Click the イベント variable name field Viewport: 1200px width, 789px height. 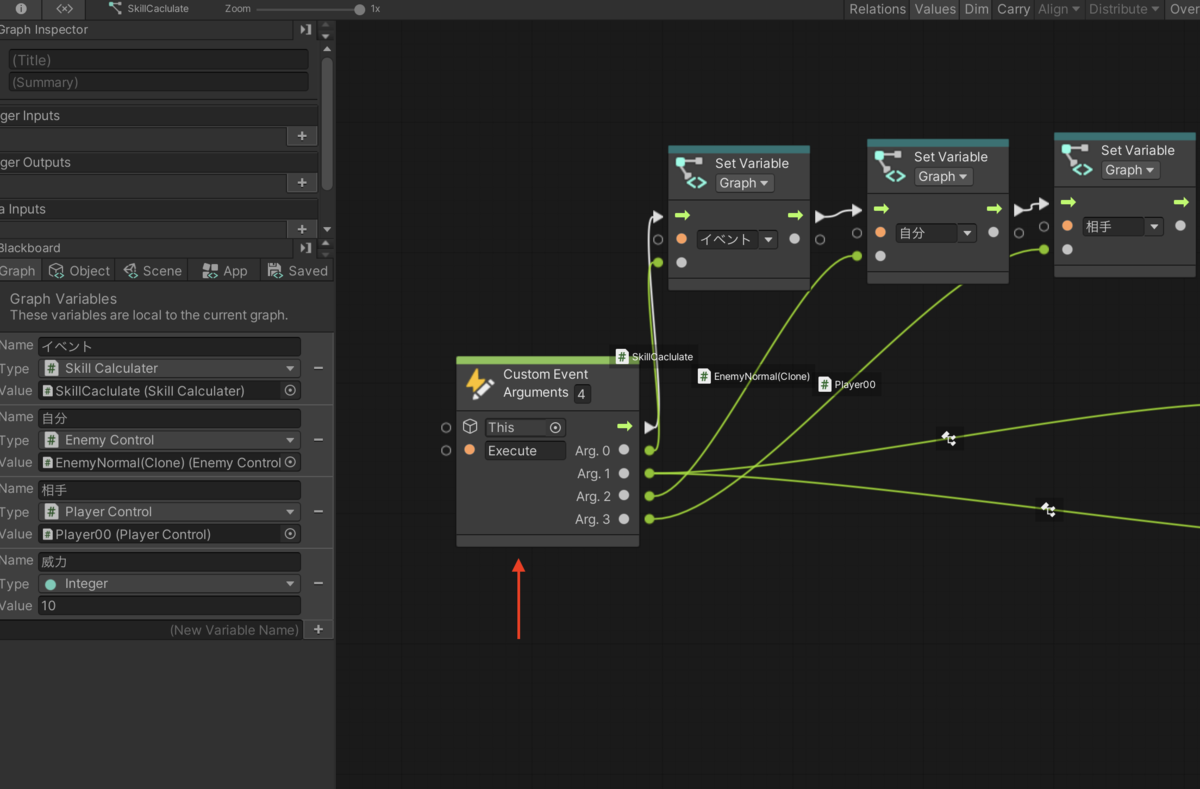pyautogui.click(x=169, y=346)
